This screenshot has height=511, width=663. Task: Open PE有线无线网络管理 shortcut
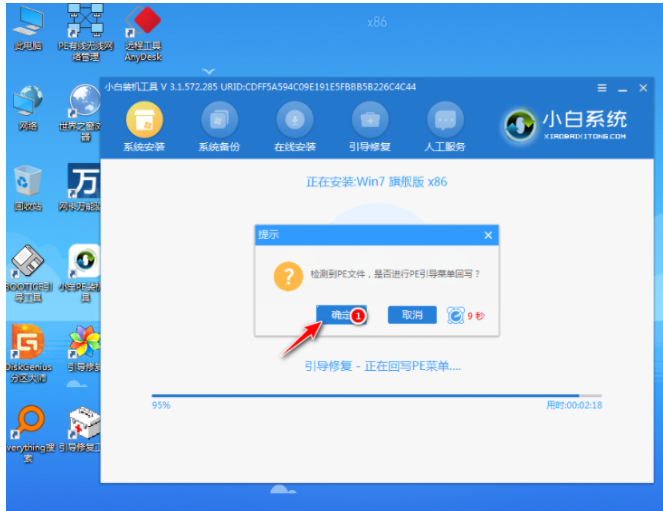click(x=86, y=33)
